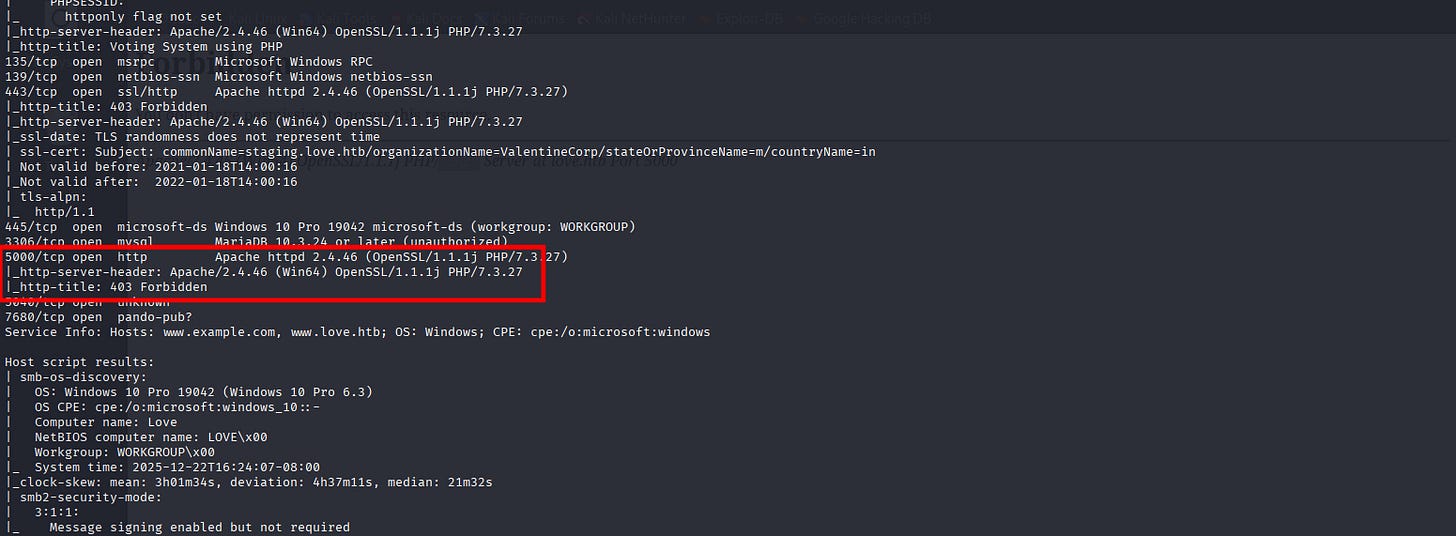Screen dimensions: 1456x536
Task: Click 'Message signing enabled but not required'
Action: pyautogui.click(x=199, y=527)
